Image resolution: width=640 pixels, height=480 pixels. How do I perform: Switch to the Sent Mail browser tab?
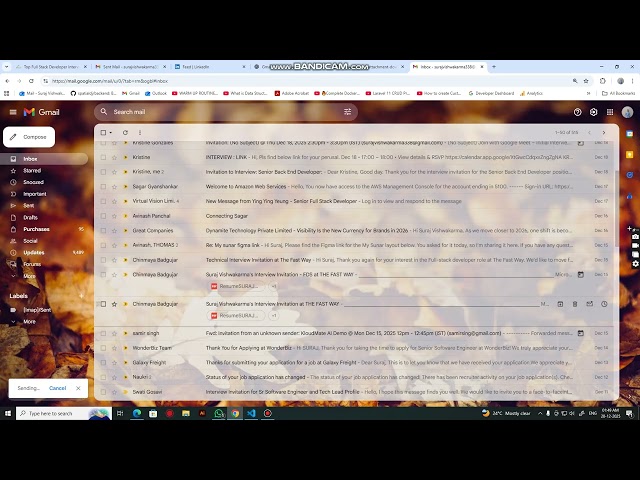point(131,67)
